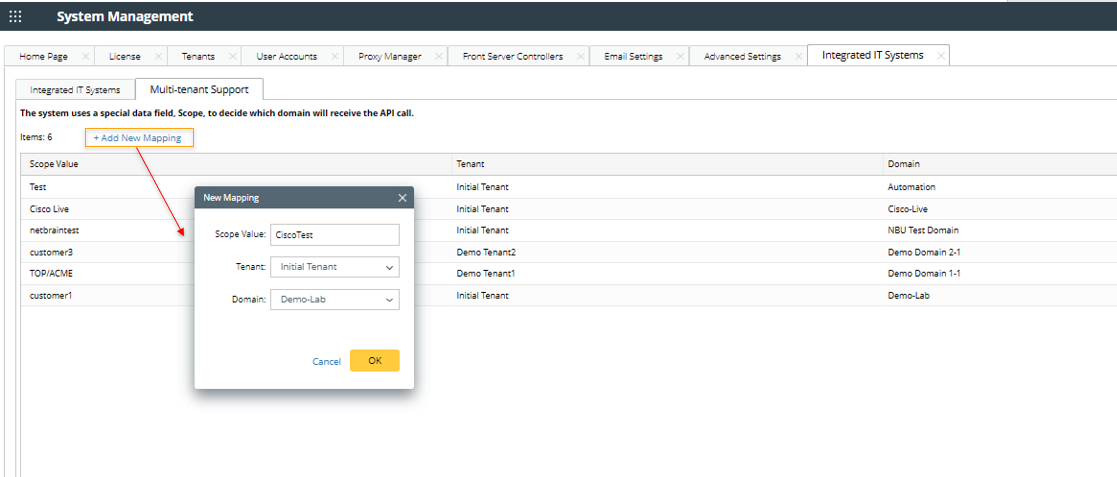Click Add New Mapping
The height and width of the screenshot is (477, 1117).
pos(138,138)
